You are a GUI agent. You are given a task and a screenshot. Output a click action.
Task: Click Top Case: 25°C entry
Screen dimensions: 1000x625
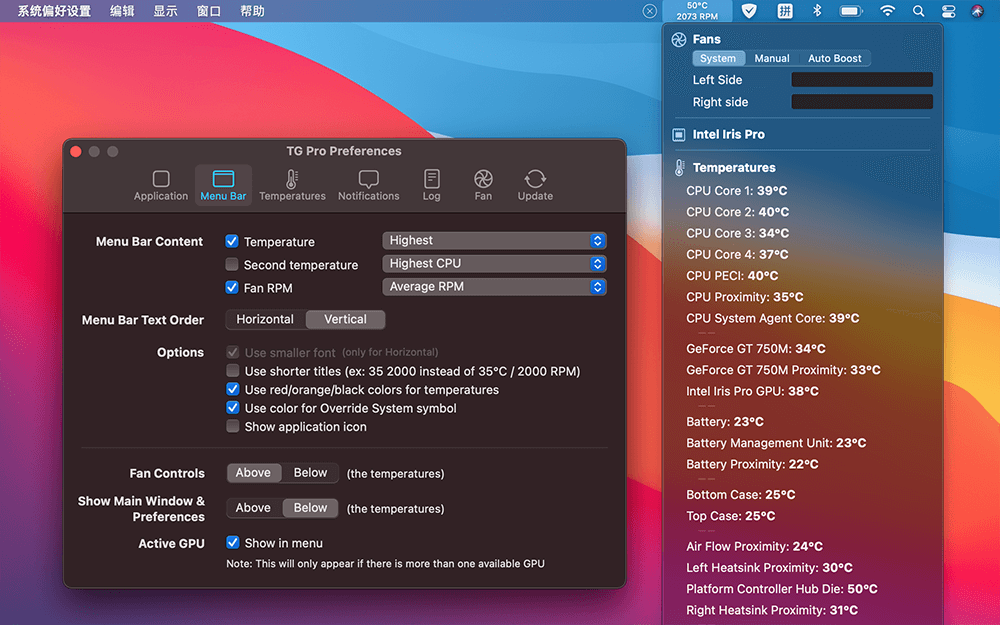pos(731,516)
